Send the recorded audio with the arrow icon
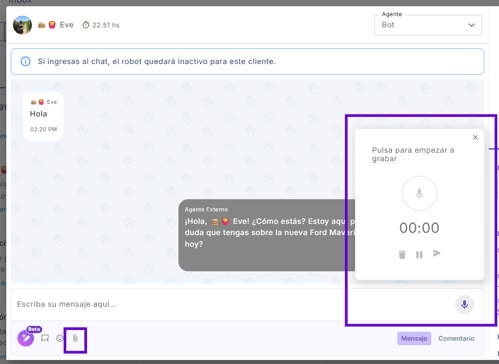The height and width of the screenshot is (364, 499). [x=436, y=254]
